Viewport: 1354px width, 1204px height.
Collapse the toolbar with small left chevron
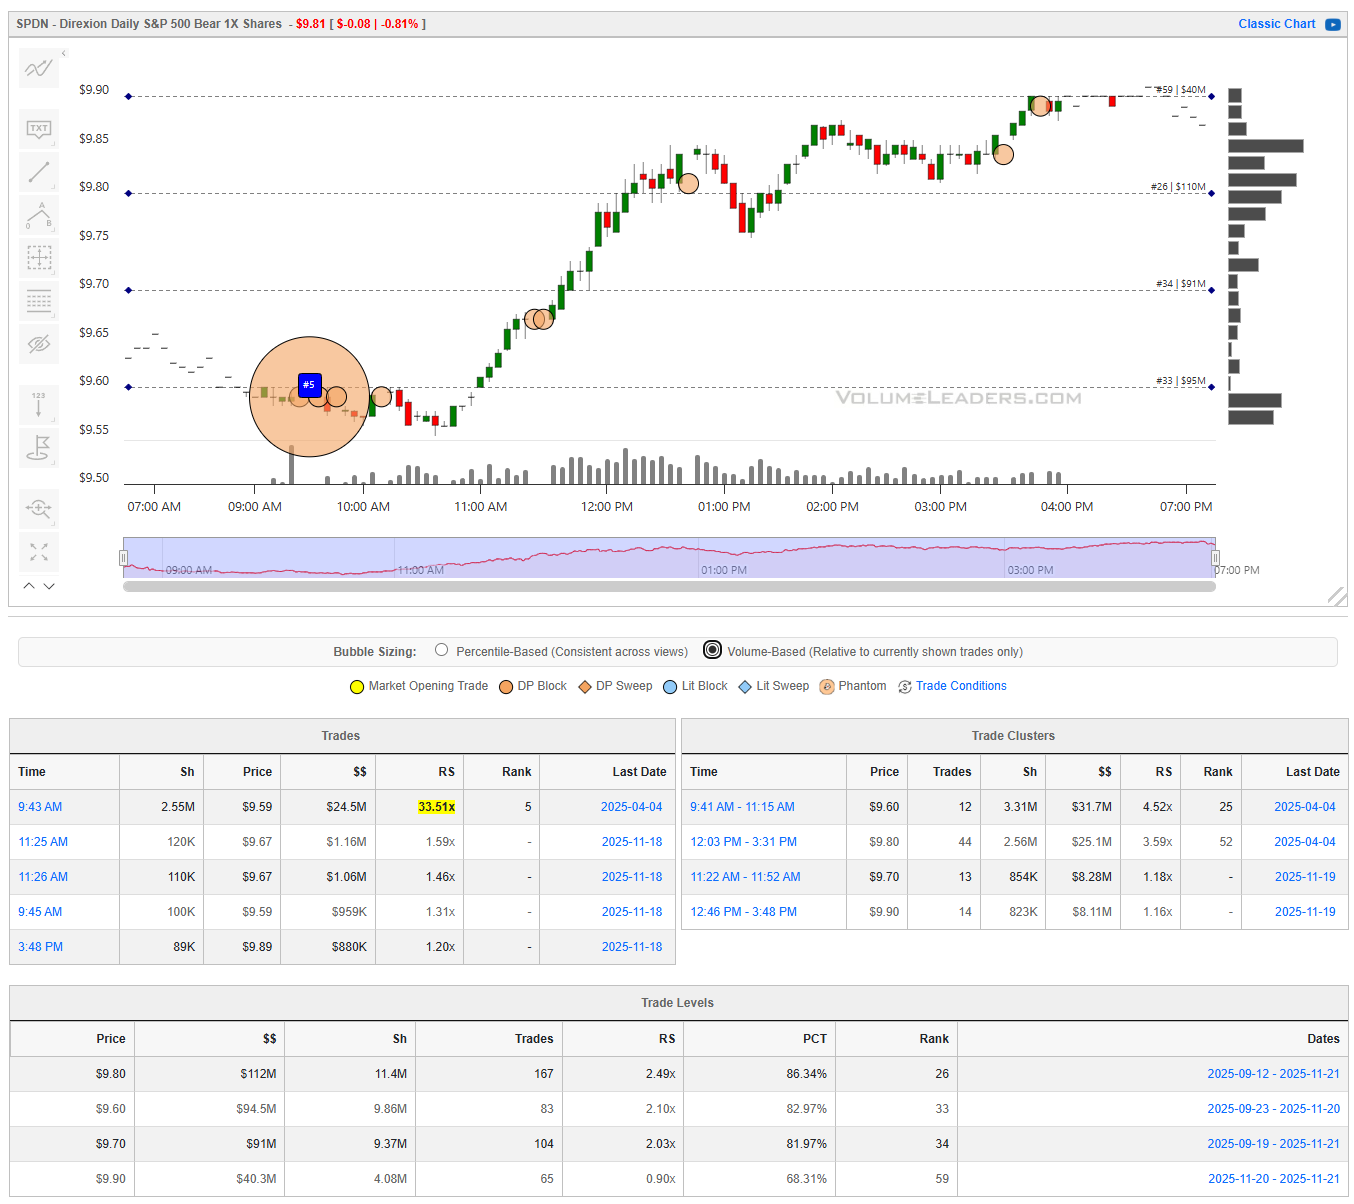pos(64,53)
